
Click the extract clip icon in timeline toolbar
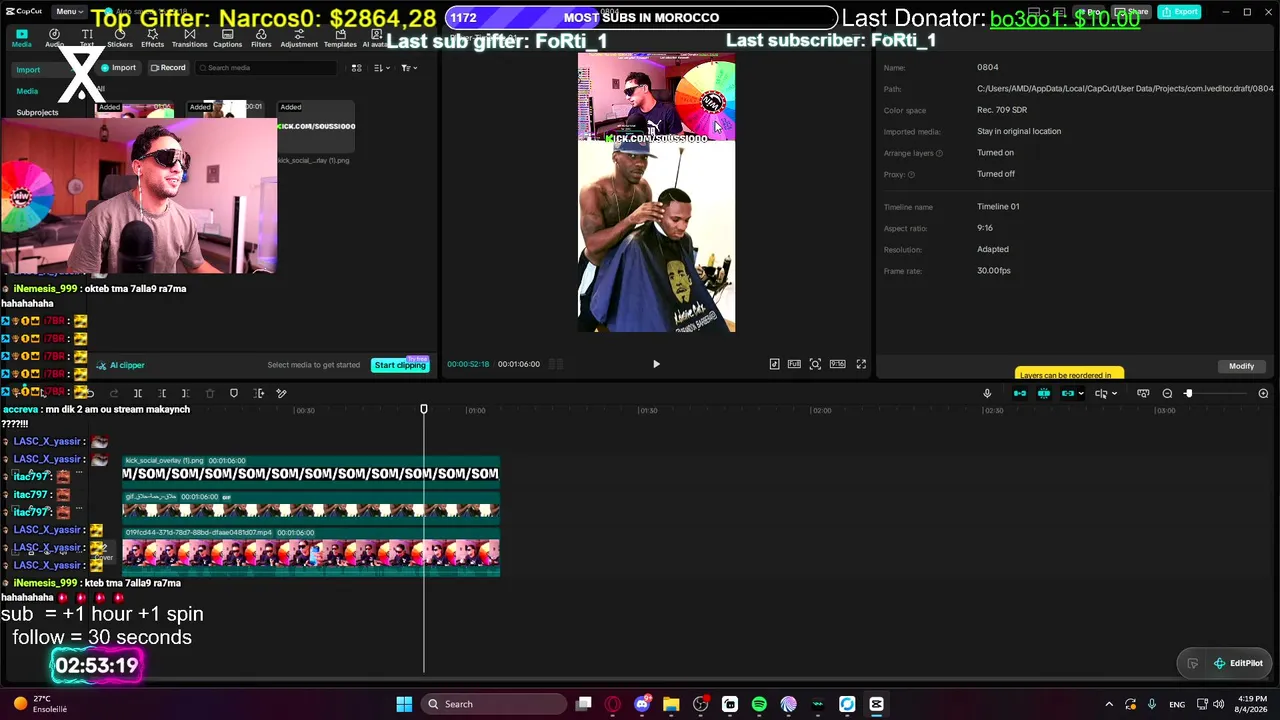pos(259,393)
